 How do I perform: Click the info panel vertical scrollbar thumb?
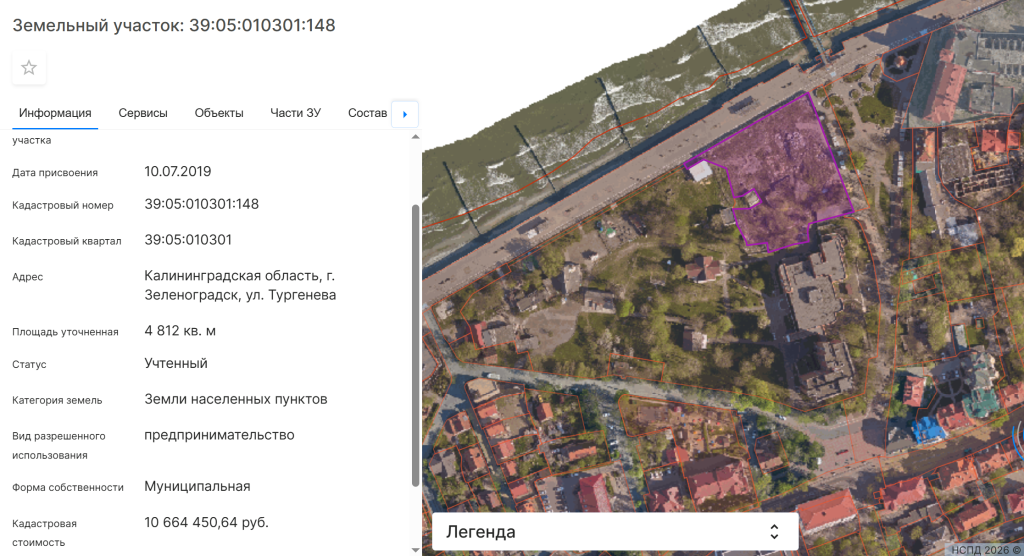point(416,345)
